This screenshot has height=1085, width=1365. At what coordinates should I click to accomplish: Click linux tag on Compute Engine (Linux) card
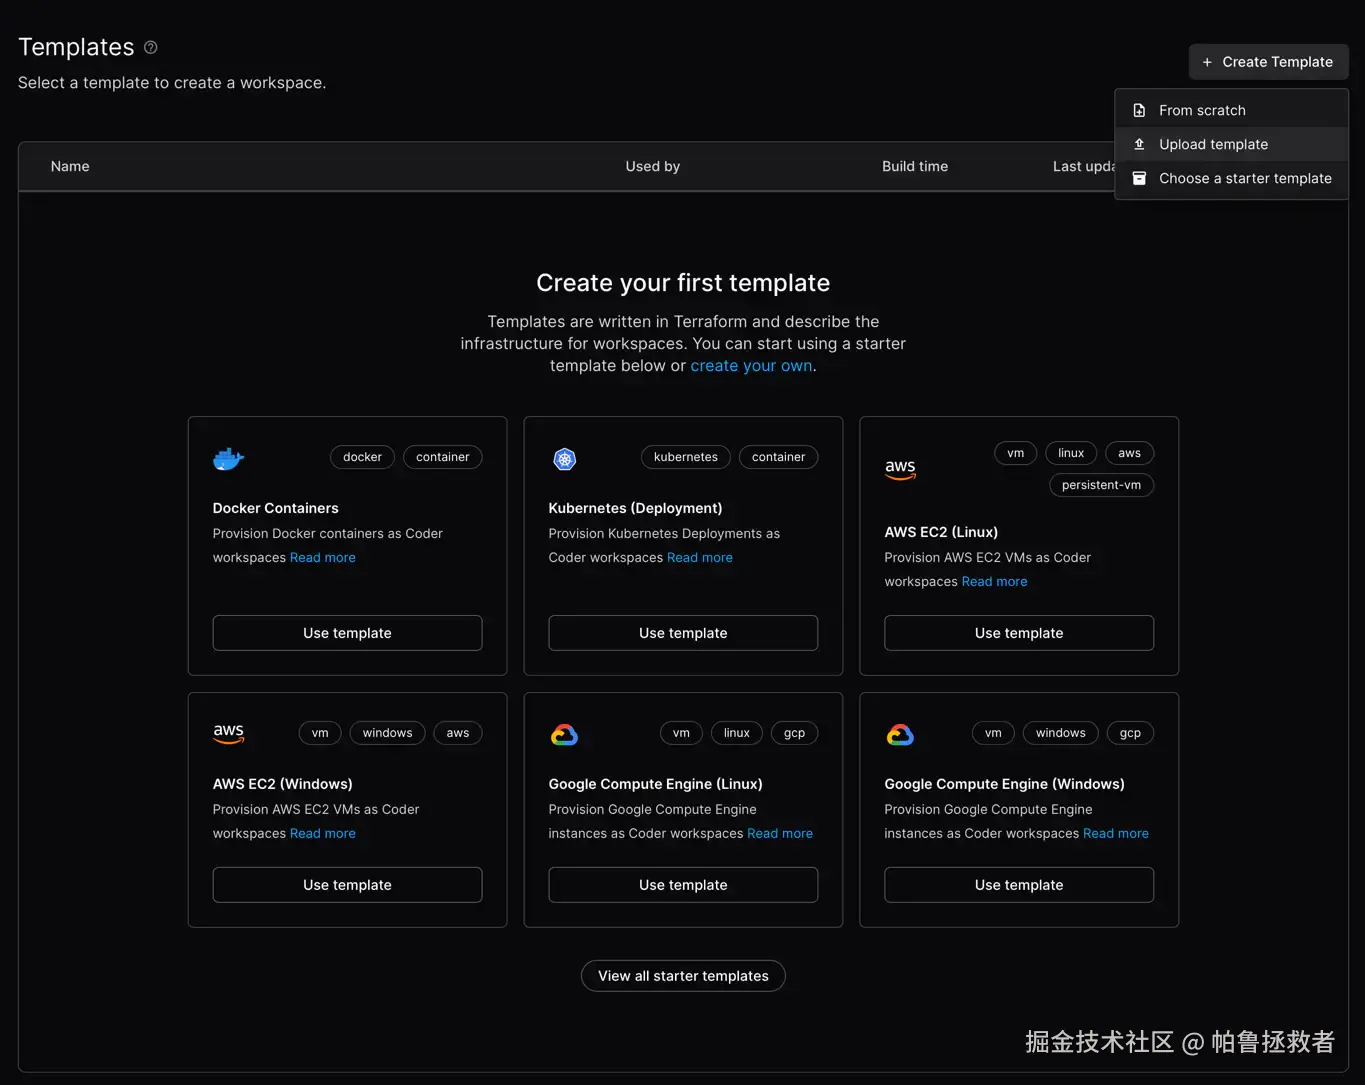(737, 733)
